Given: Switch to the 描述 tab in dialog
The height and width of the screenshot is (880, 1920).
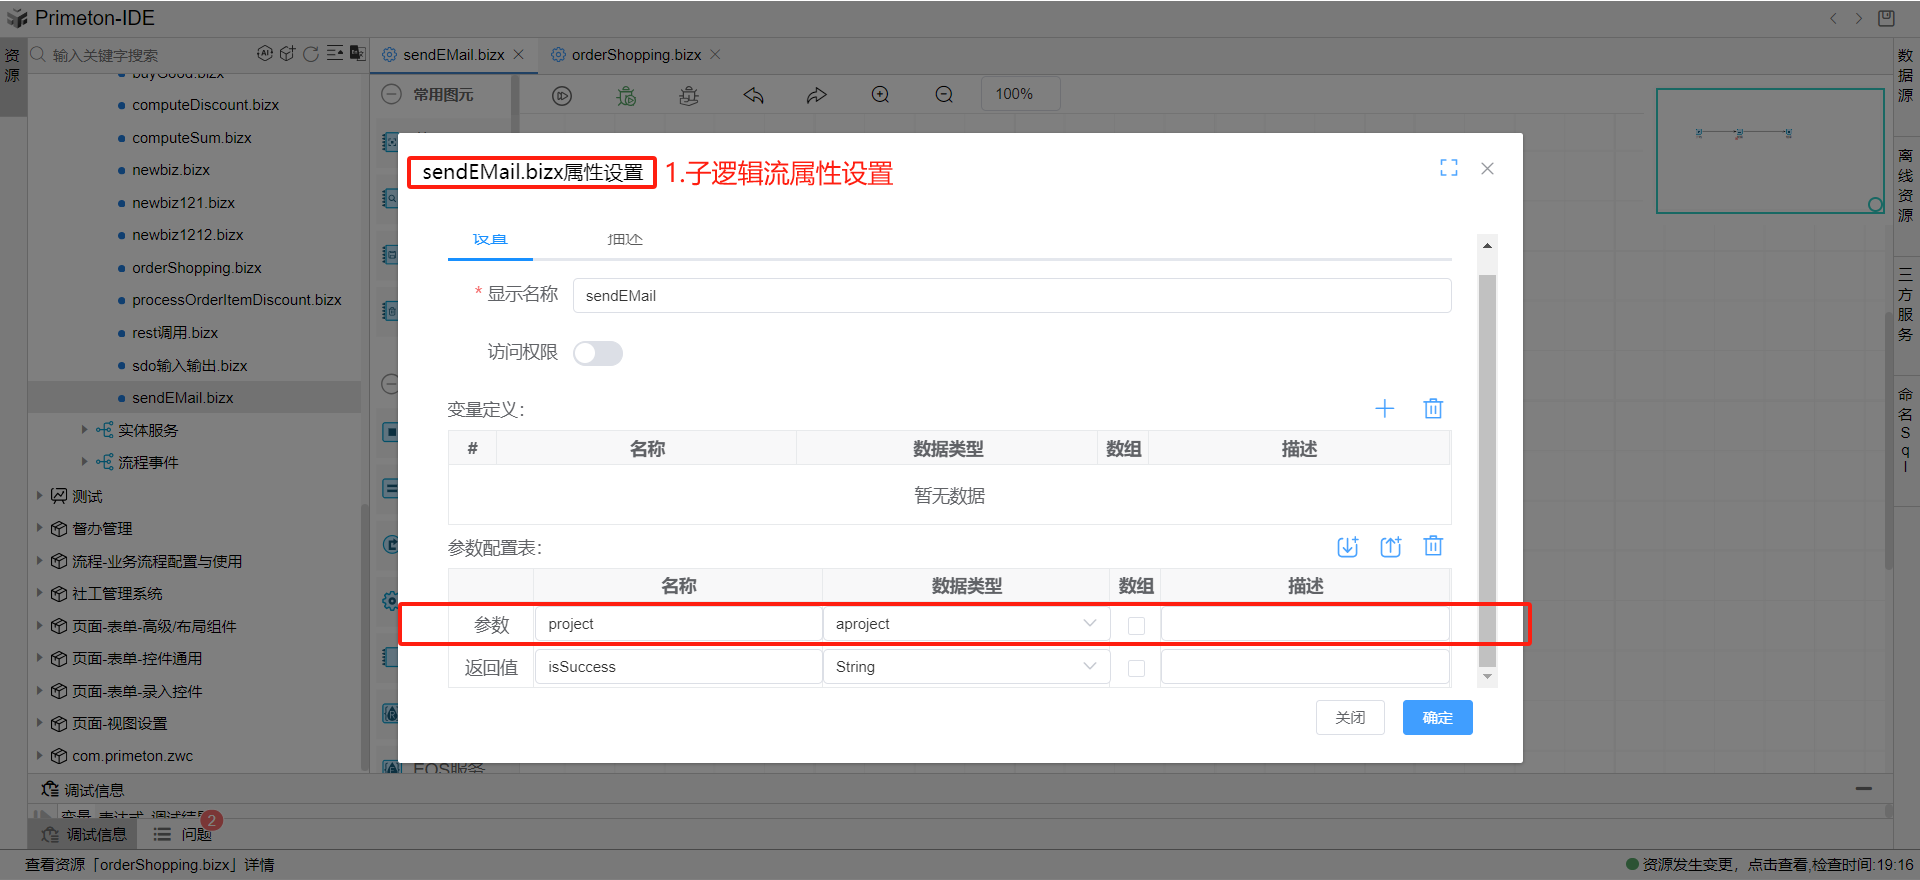Looking at the screenshot, I should coord(625,240).
